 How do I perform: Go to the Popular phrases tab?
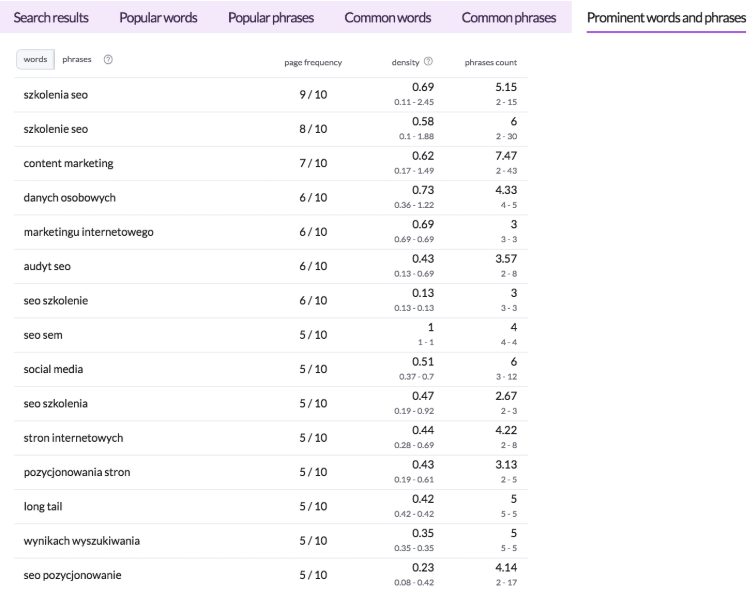point(271,18)
